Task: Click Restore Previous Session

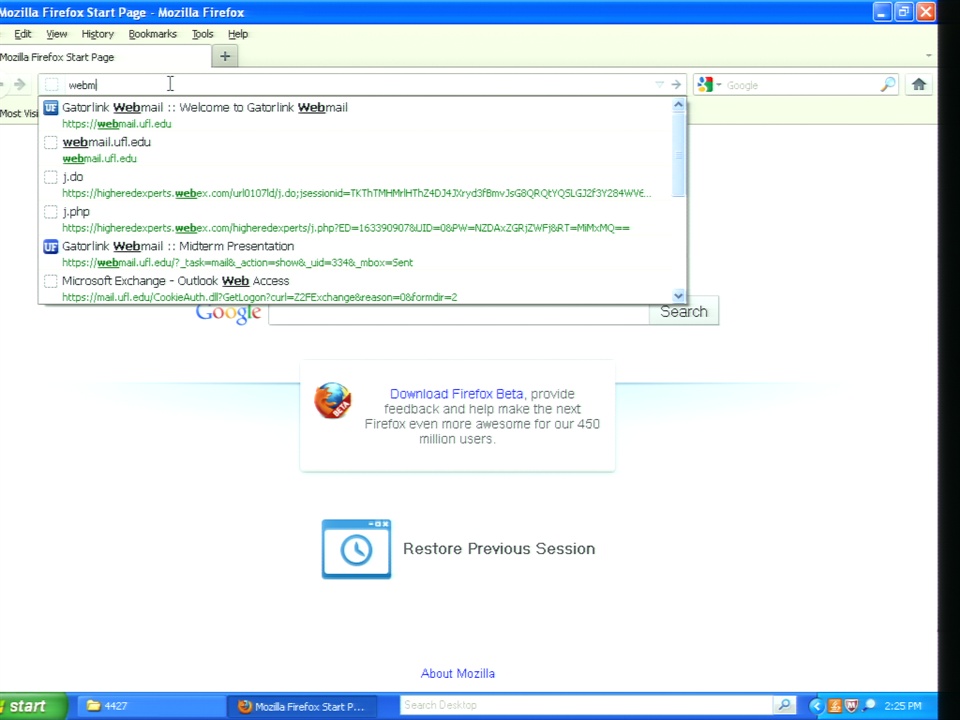Action: click(x=499, y=549)
